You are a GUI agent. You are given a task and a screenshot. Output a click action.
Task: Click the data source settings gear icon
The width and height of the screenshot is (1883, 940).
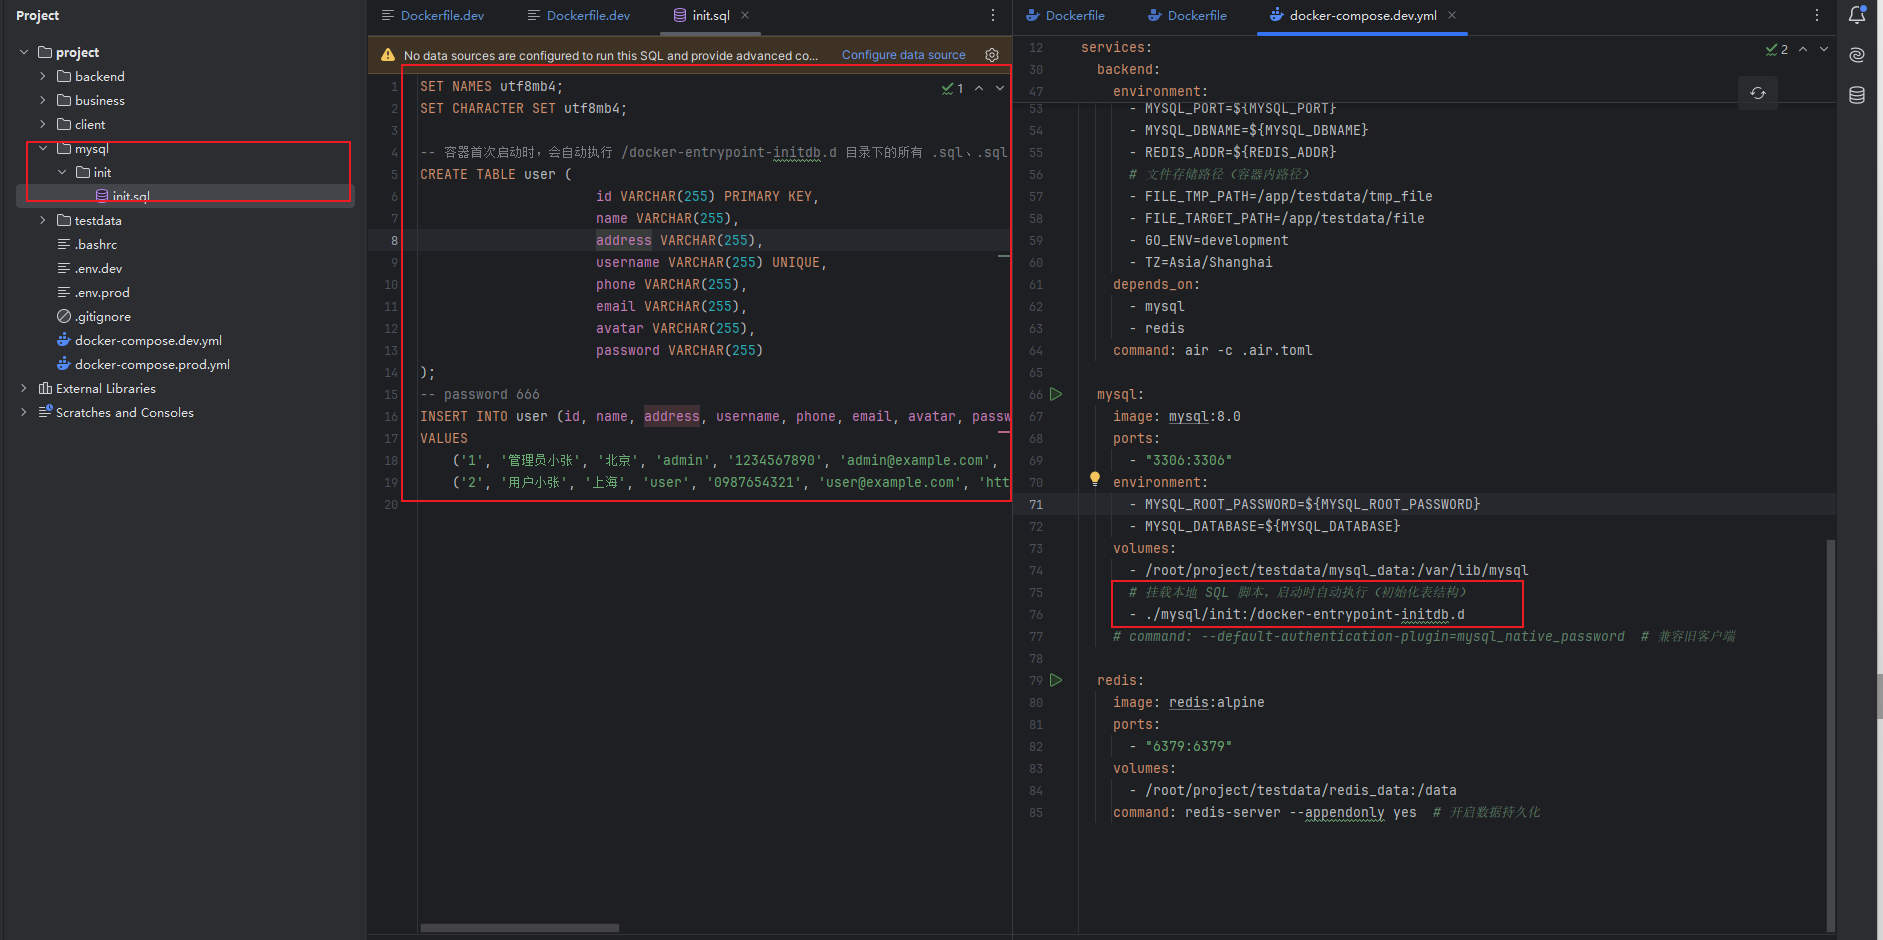992,55
